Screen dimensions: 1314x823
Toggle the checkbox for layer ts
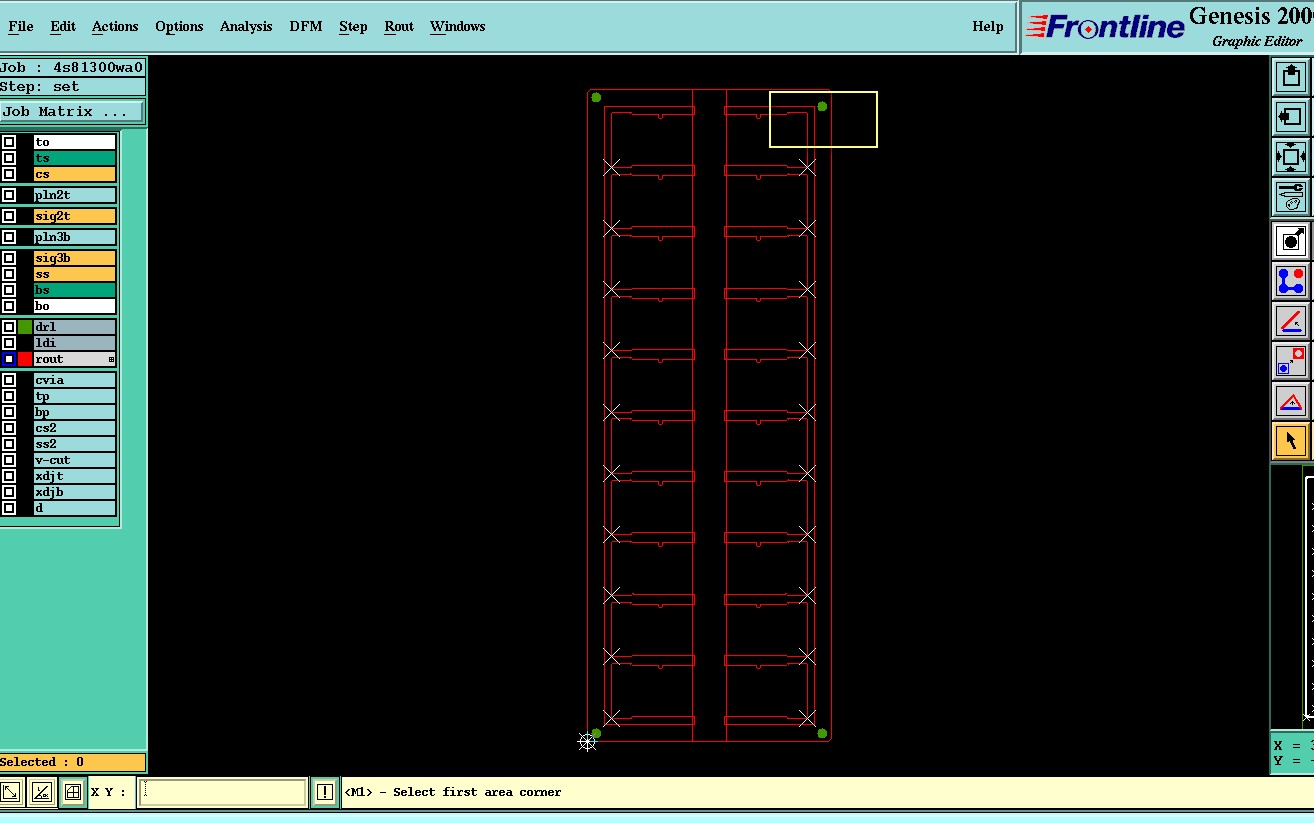(9, 158)
